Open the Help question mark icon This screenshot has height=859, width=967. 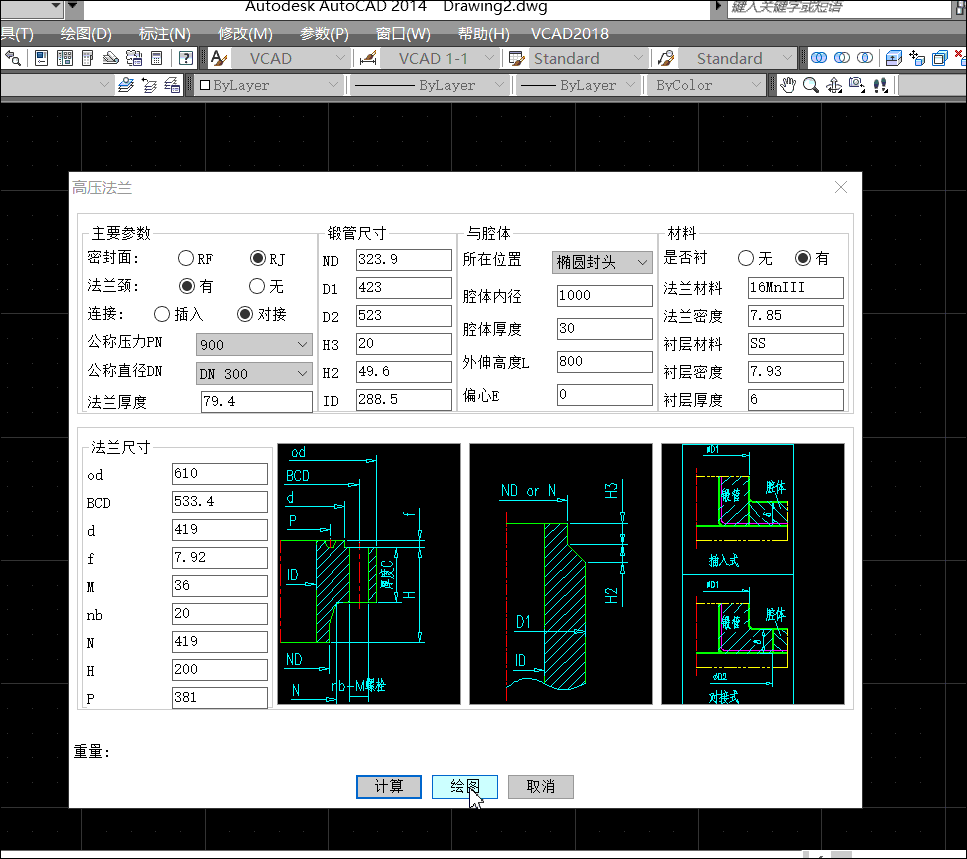click(x=185, y=58)
